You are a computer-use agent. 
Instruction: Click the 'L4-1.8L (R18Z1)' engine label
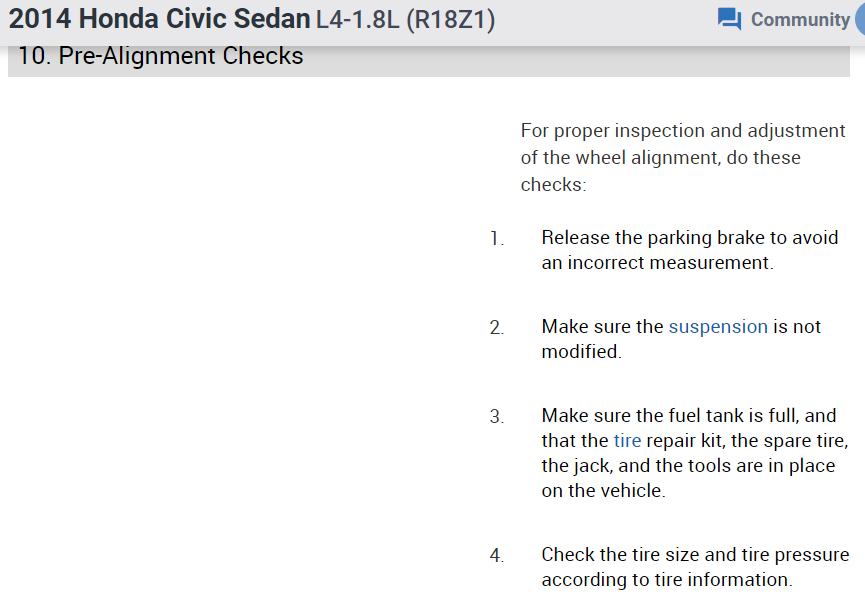click(405, 20)
